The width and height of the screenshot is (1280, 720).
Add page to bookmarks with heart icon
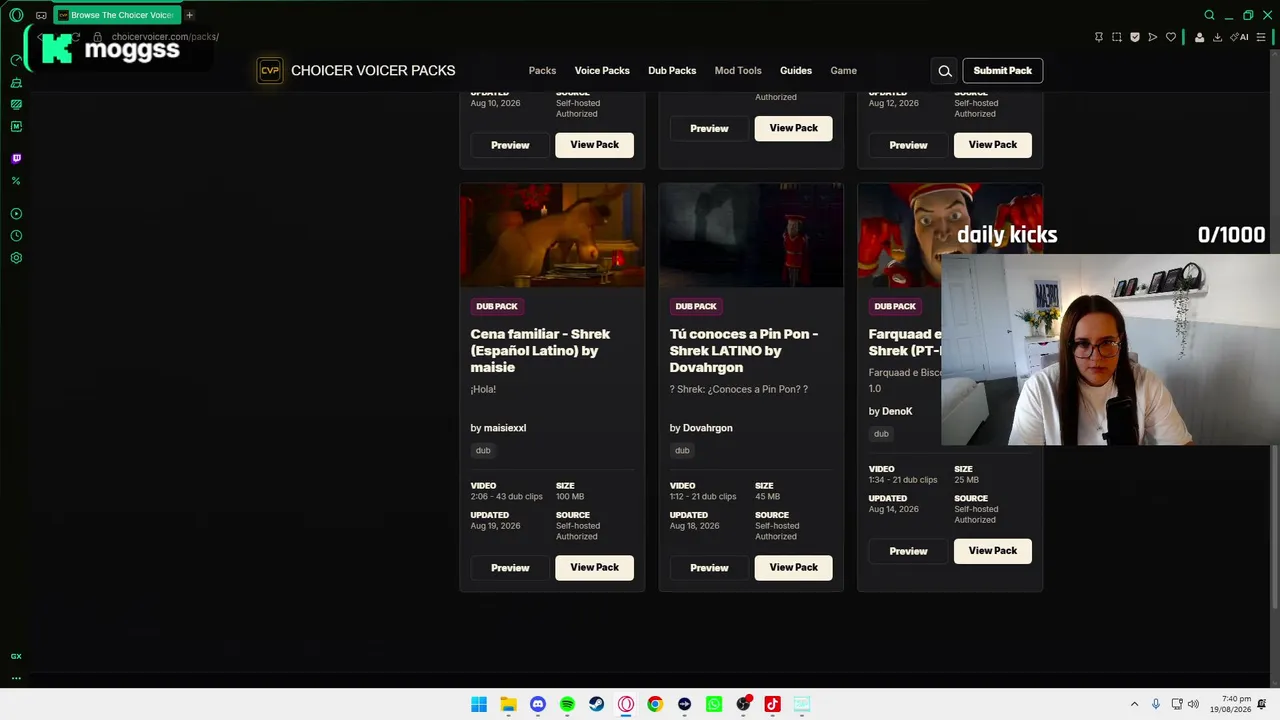pos(1171,37)
